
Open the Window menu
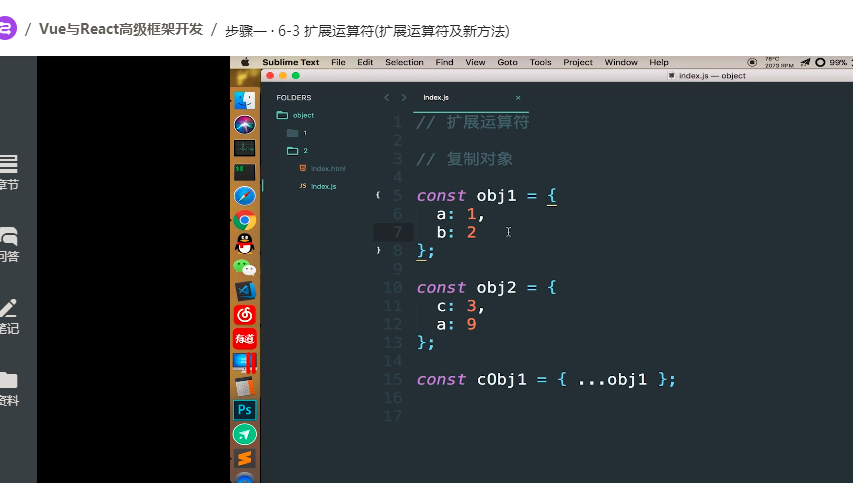[621, 62]
